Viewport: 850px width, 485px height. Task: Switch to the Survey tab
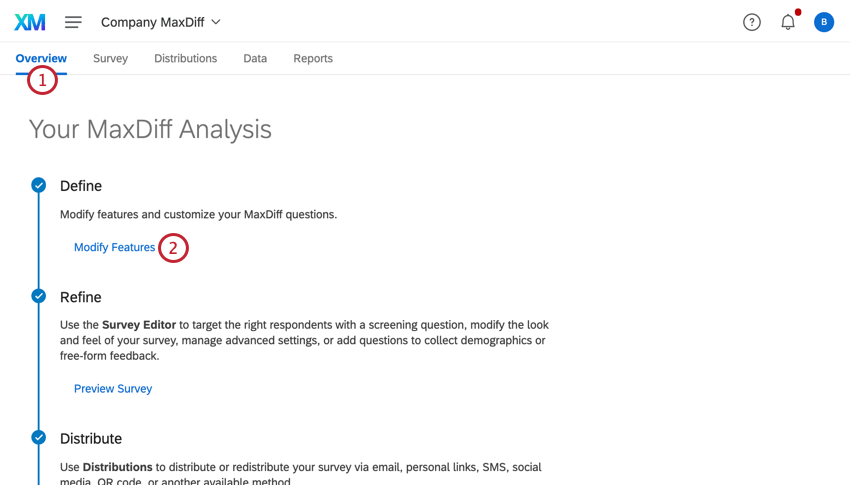coord(110,58)
